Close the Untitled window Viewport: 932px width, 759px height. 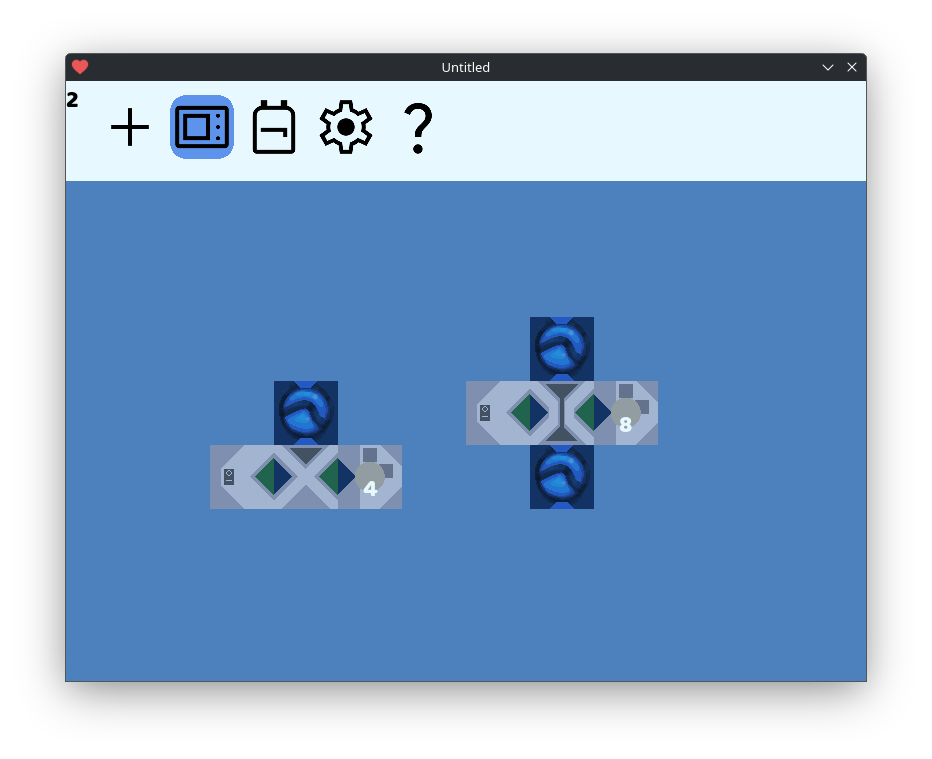[x=852, y=67]
